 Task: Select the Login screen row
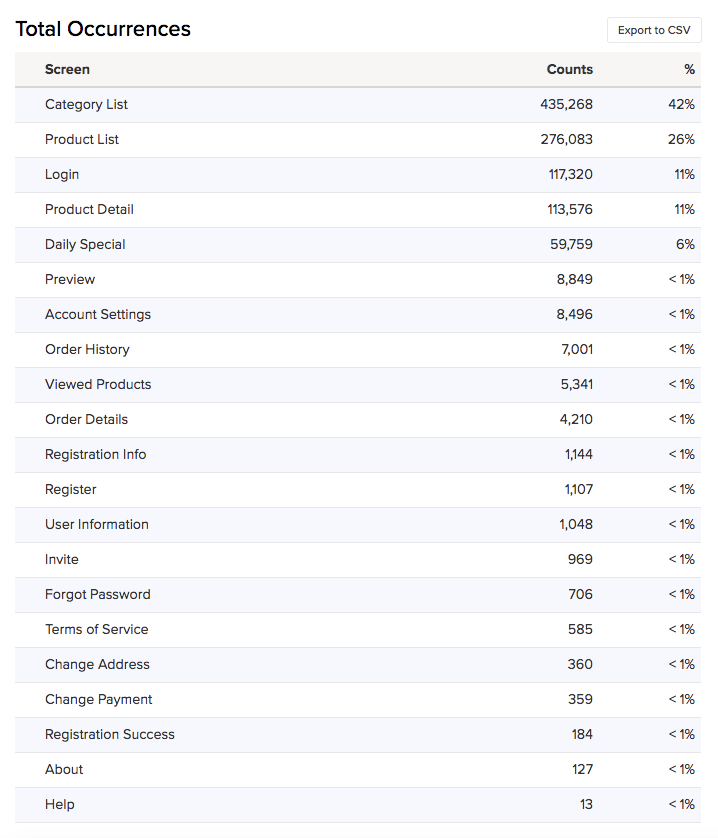(62, 174)
